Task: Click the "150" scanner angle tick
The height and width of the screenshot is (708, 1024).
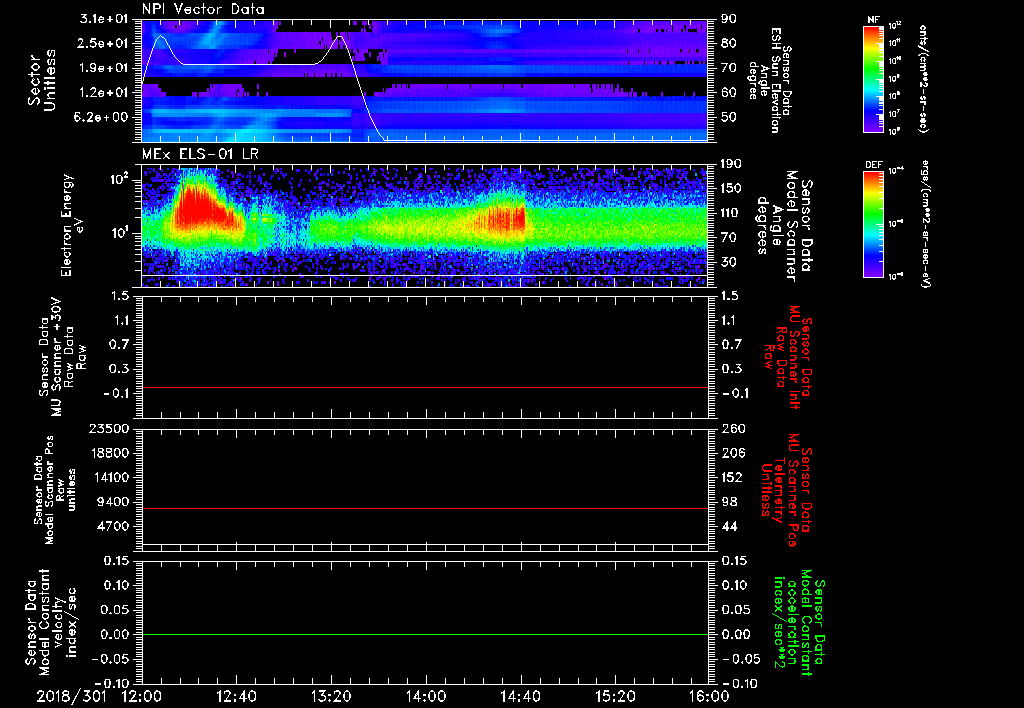Action: click(x=731, y=189)
